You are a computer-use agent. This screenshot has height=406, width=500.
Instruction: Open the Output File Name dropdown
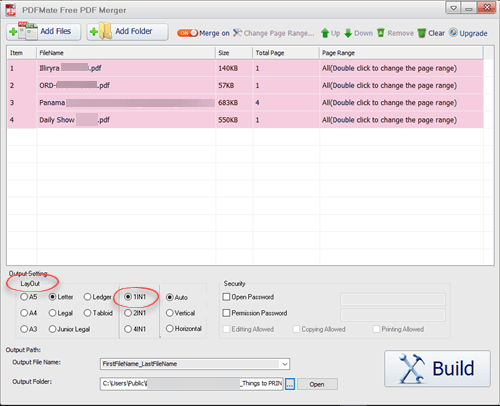[285, 364]
